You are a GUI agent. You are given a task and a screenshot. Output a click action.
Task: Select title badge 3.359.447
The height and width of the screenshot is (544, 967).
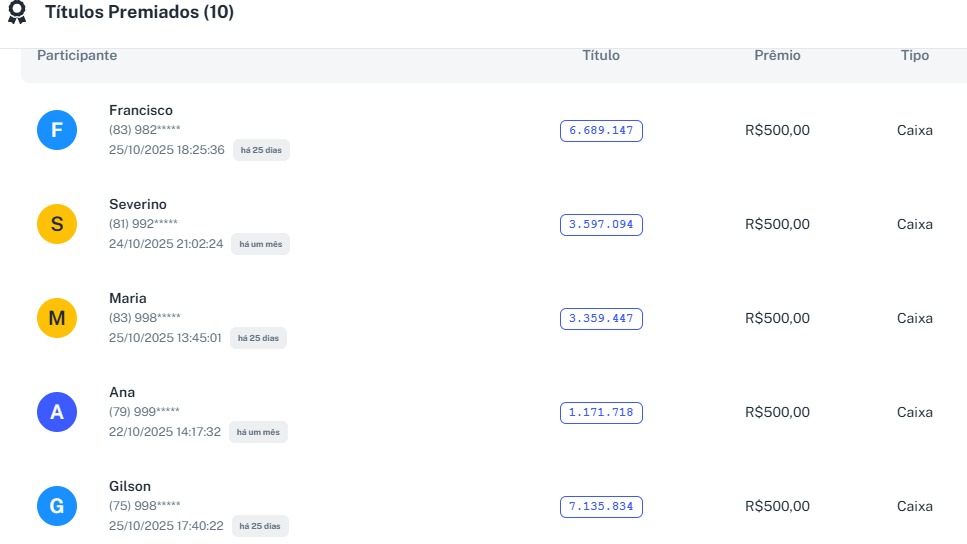click(x=601, y=318)
